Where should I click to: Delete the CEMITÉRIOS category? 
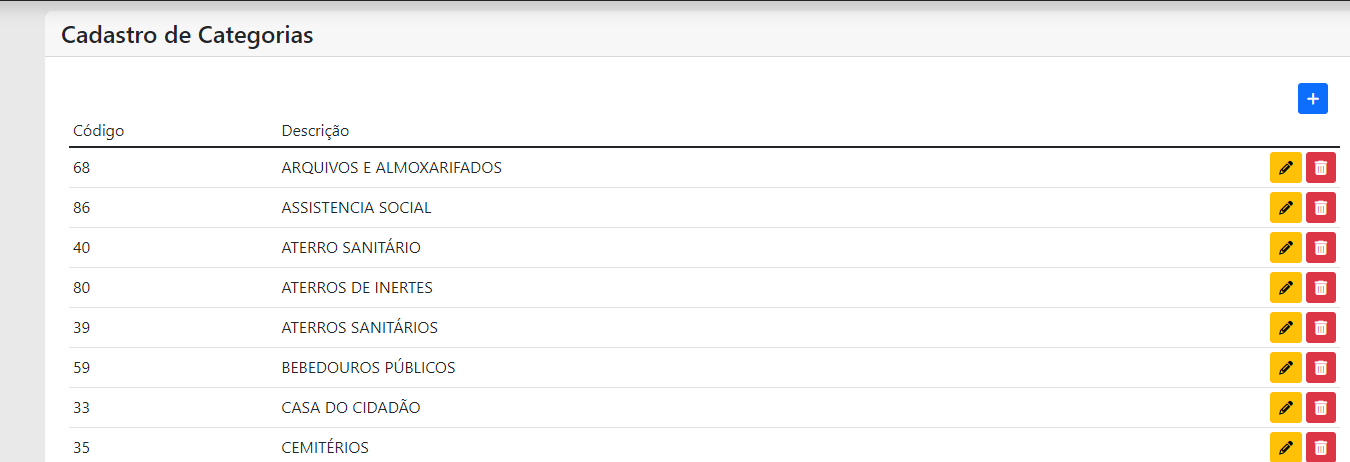point(1321,447)
